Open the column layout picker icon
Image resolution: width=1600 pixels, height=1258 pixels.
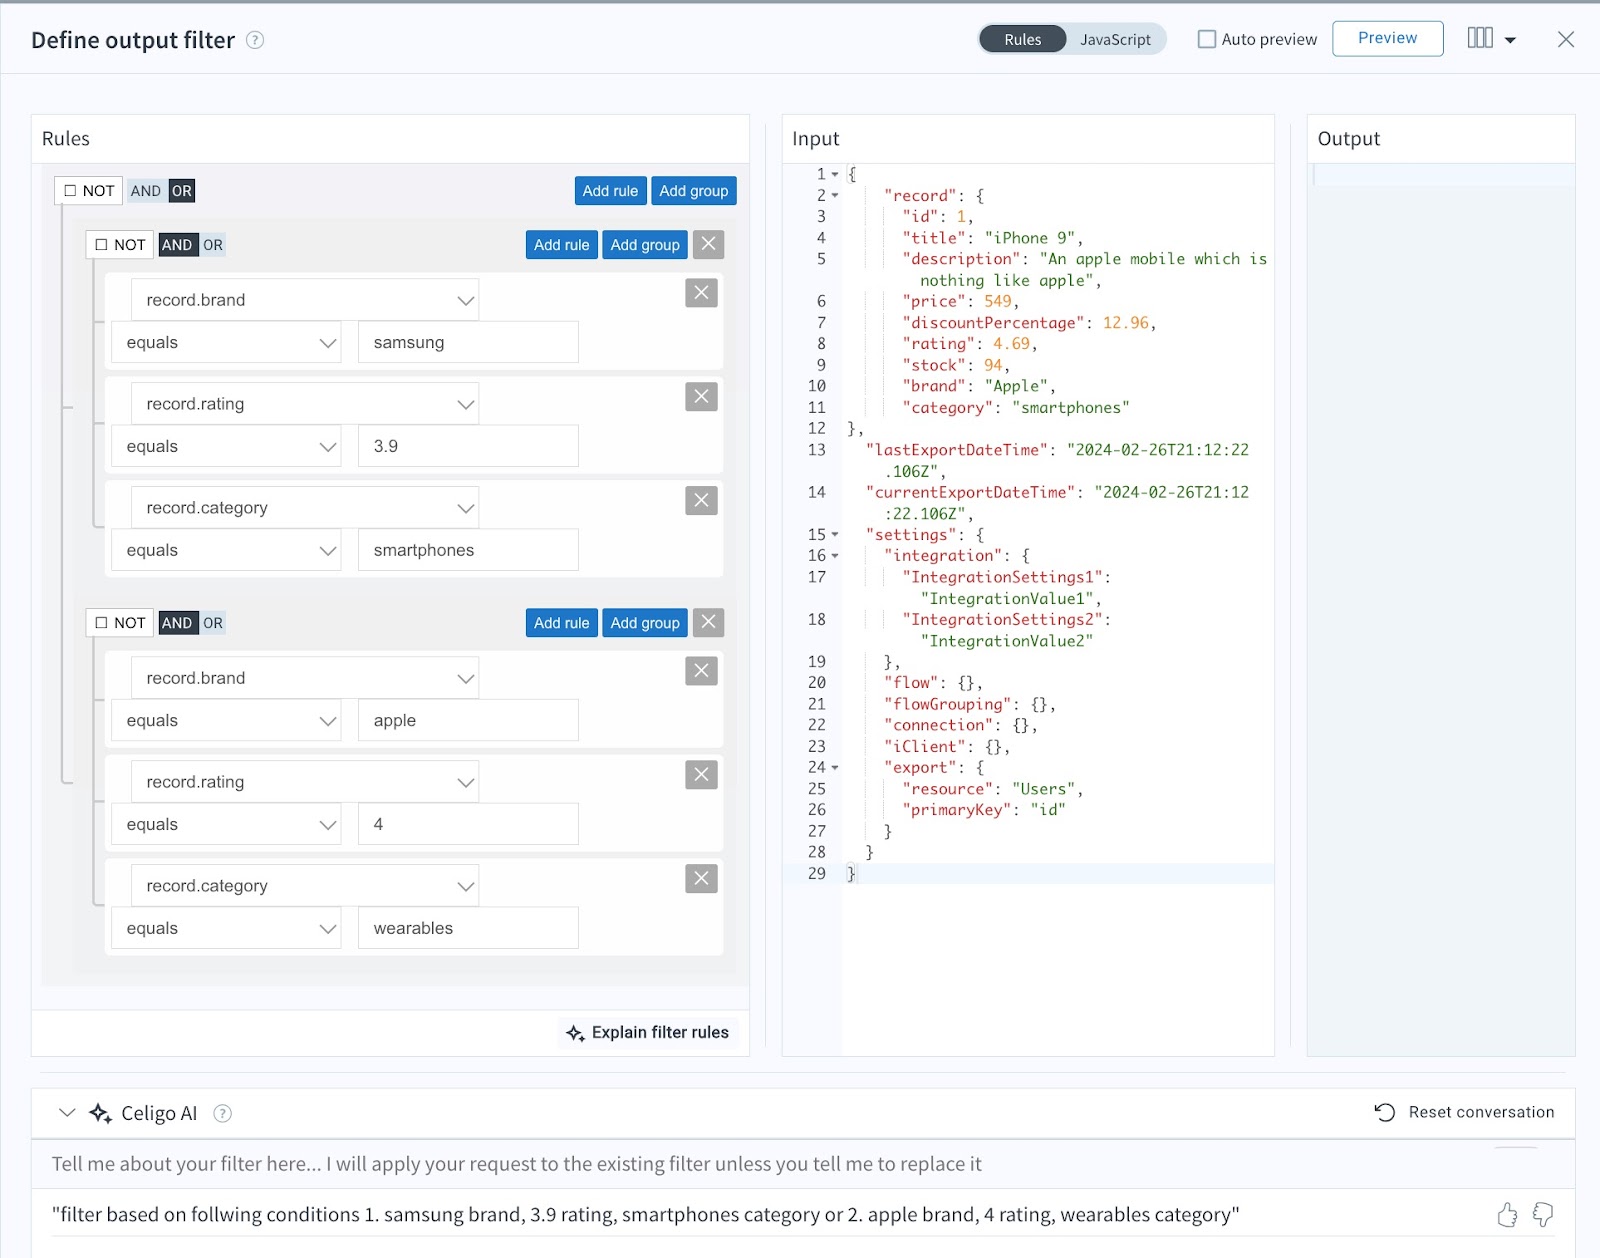[x=1479, y=38]
